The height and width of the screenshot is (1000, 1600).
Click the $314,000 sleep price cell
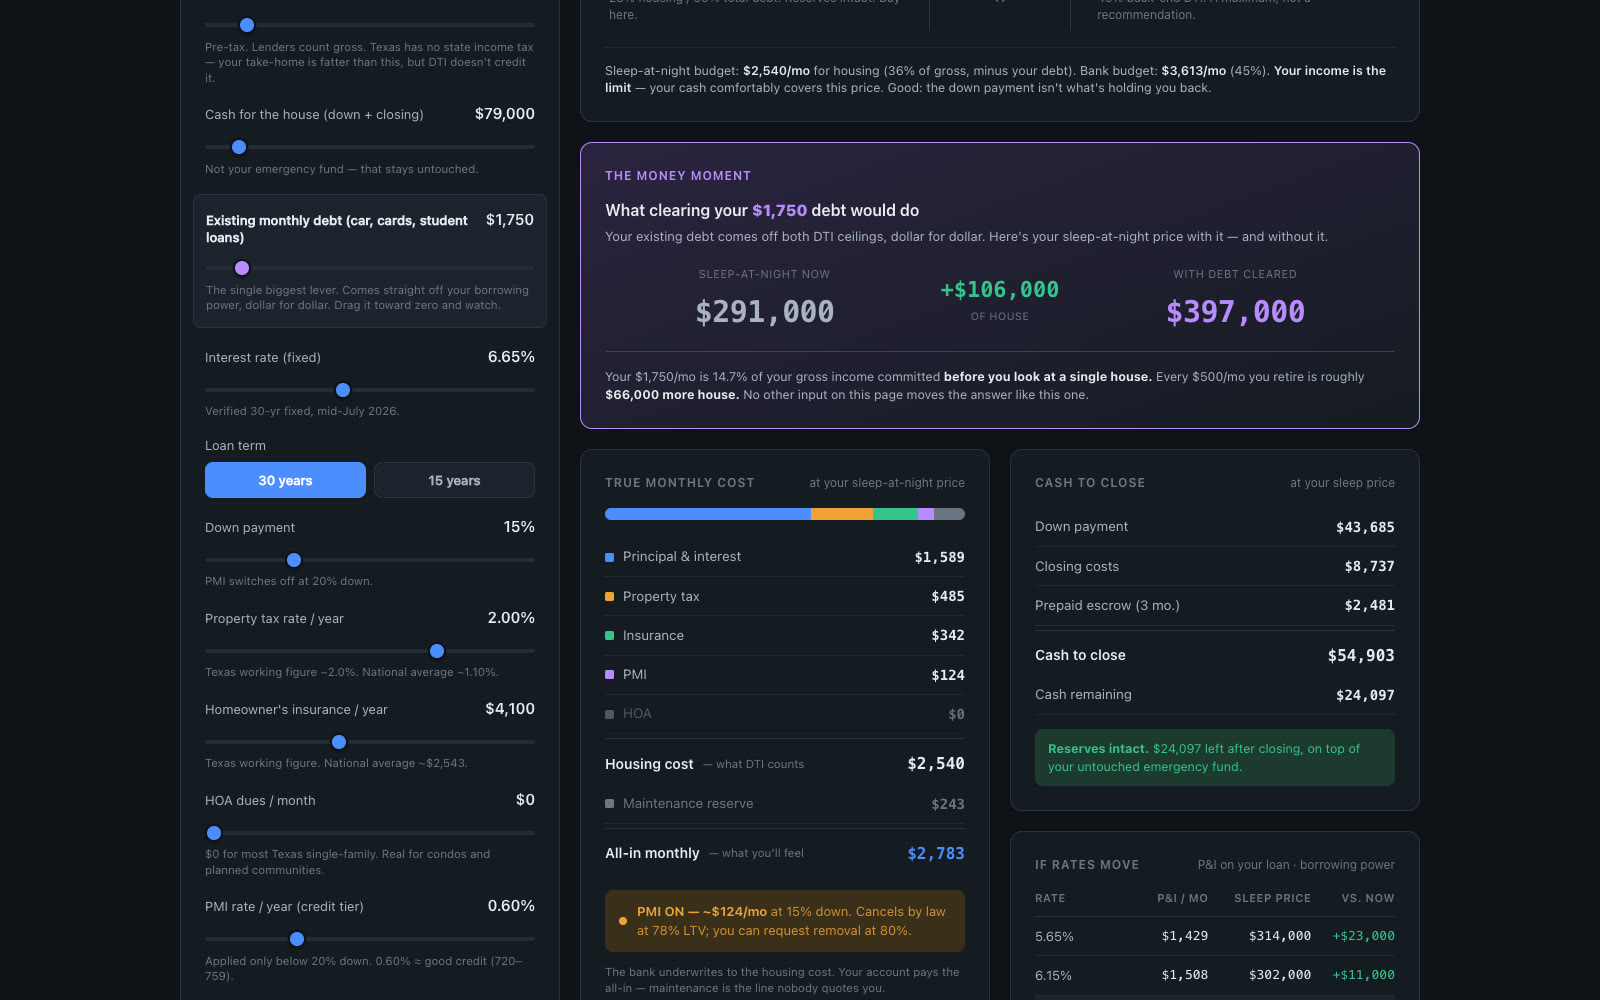coord(1280,936)
